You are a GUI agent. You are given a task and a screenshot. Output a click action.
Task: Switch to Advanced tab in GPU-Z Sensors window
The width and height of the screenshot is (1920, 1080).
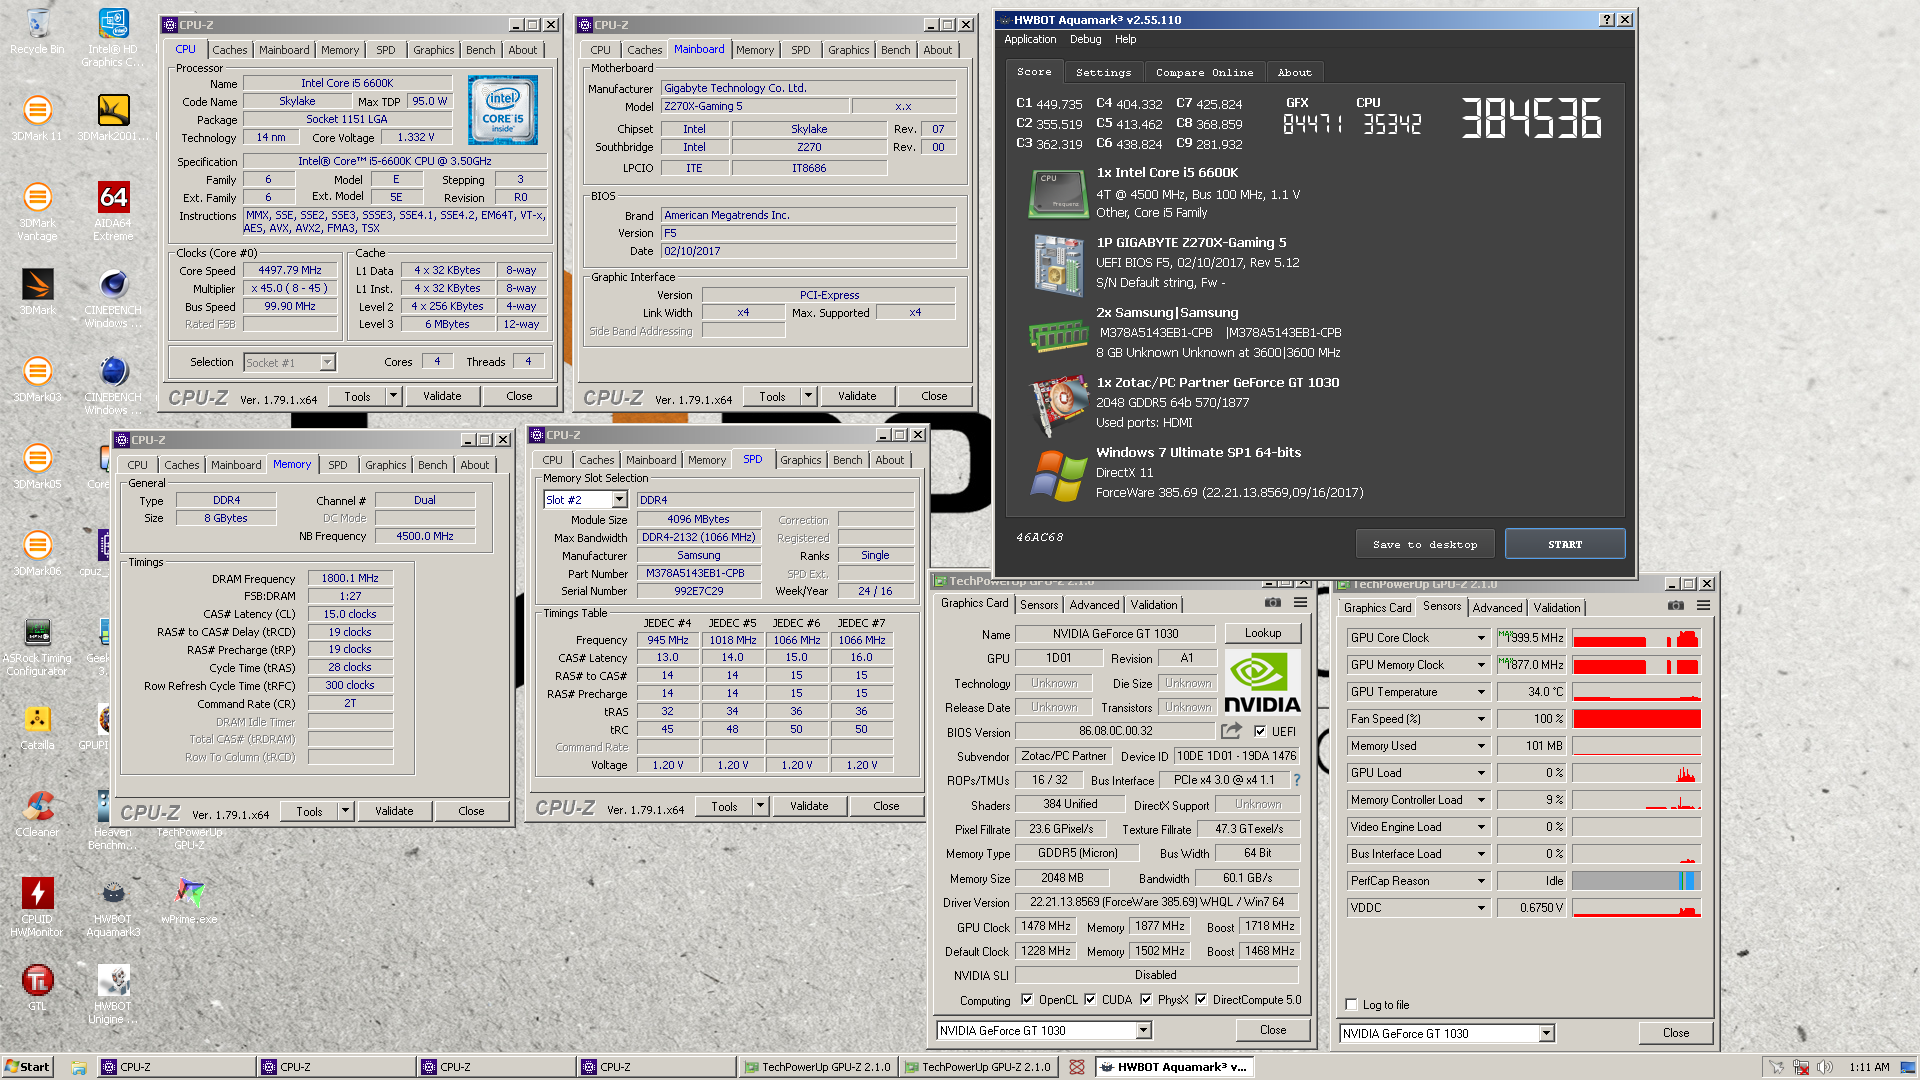pyautogui.click(x=1497, y=608)
